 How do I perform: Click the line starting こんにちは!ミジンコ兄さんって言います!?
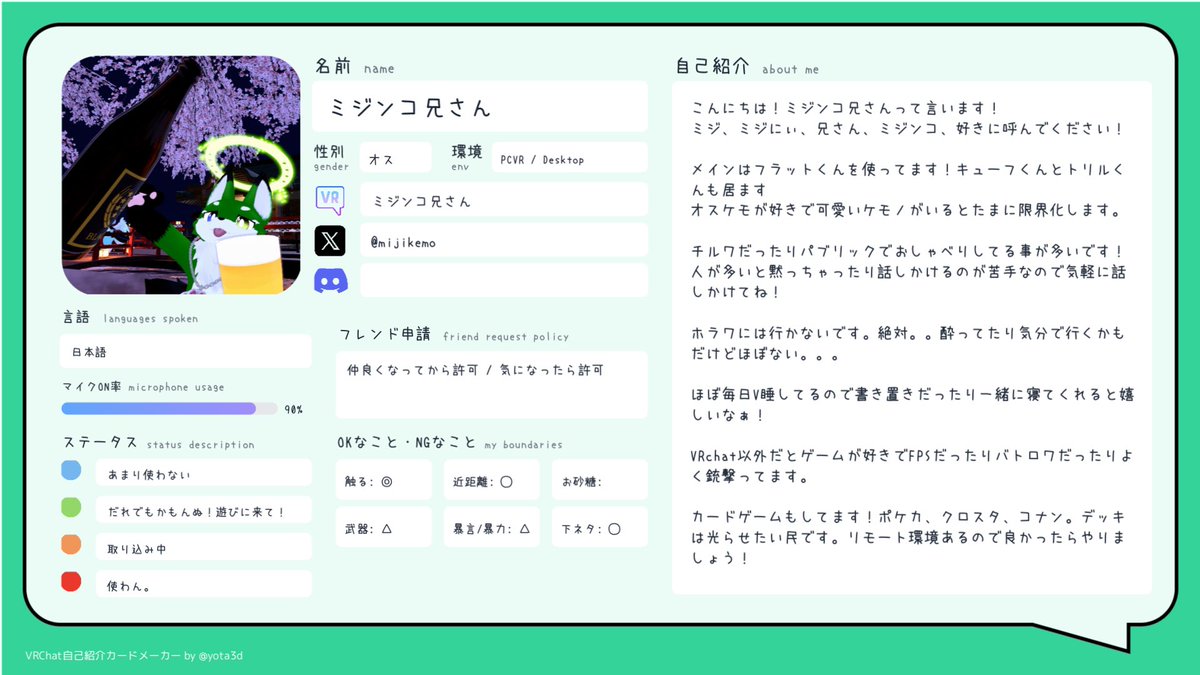click(x=845, y=108)
